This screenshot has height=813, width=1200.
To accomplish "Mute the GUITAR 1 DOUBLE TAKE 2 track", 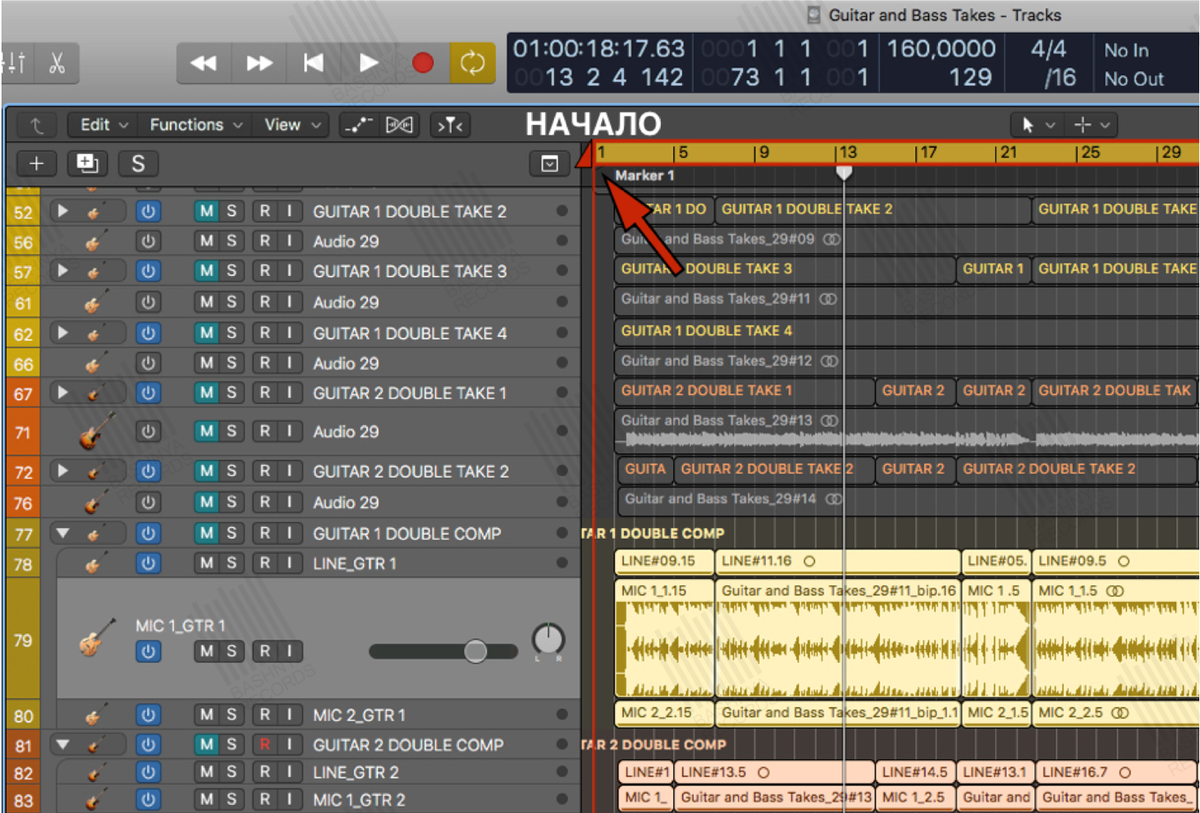I will pyautogui.click(x=206, y=212).
